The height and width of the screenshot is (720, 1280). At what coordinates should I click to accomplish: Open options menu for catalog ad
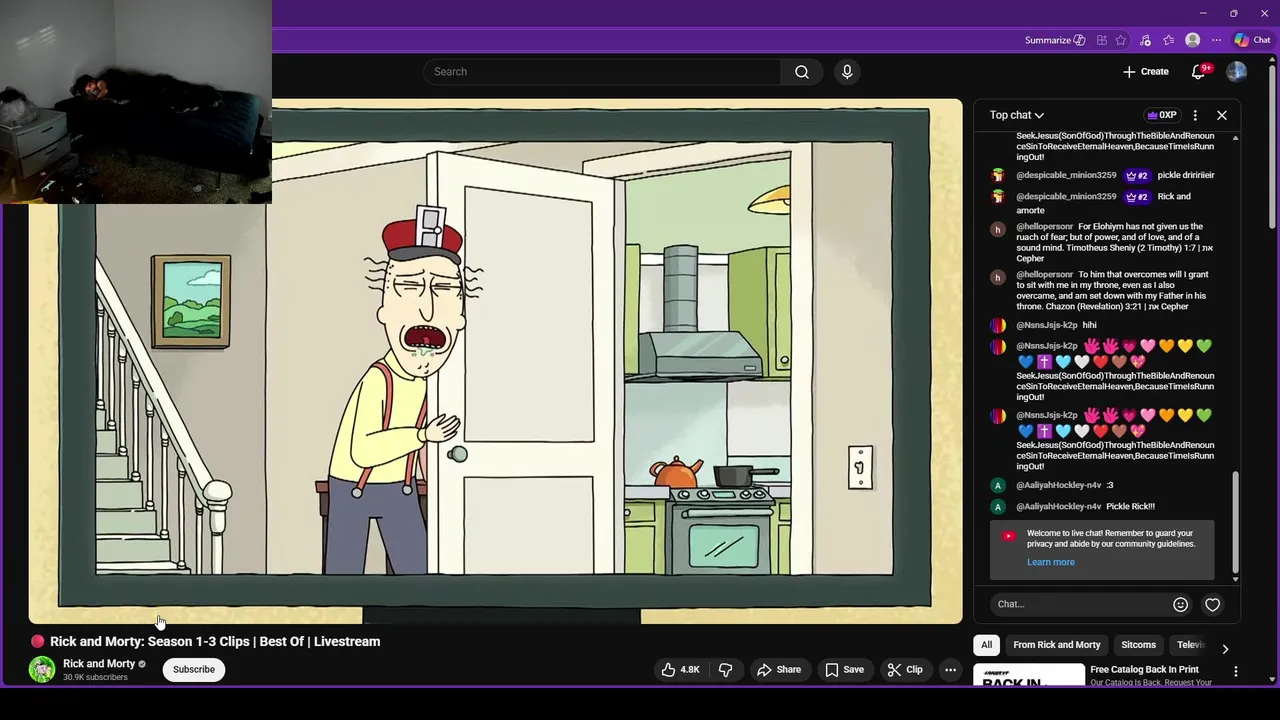[x=1235, y=672]
